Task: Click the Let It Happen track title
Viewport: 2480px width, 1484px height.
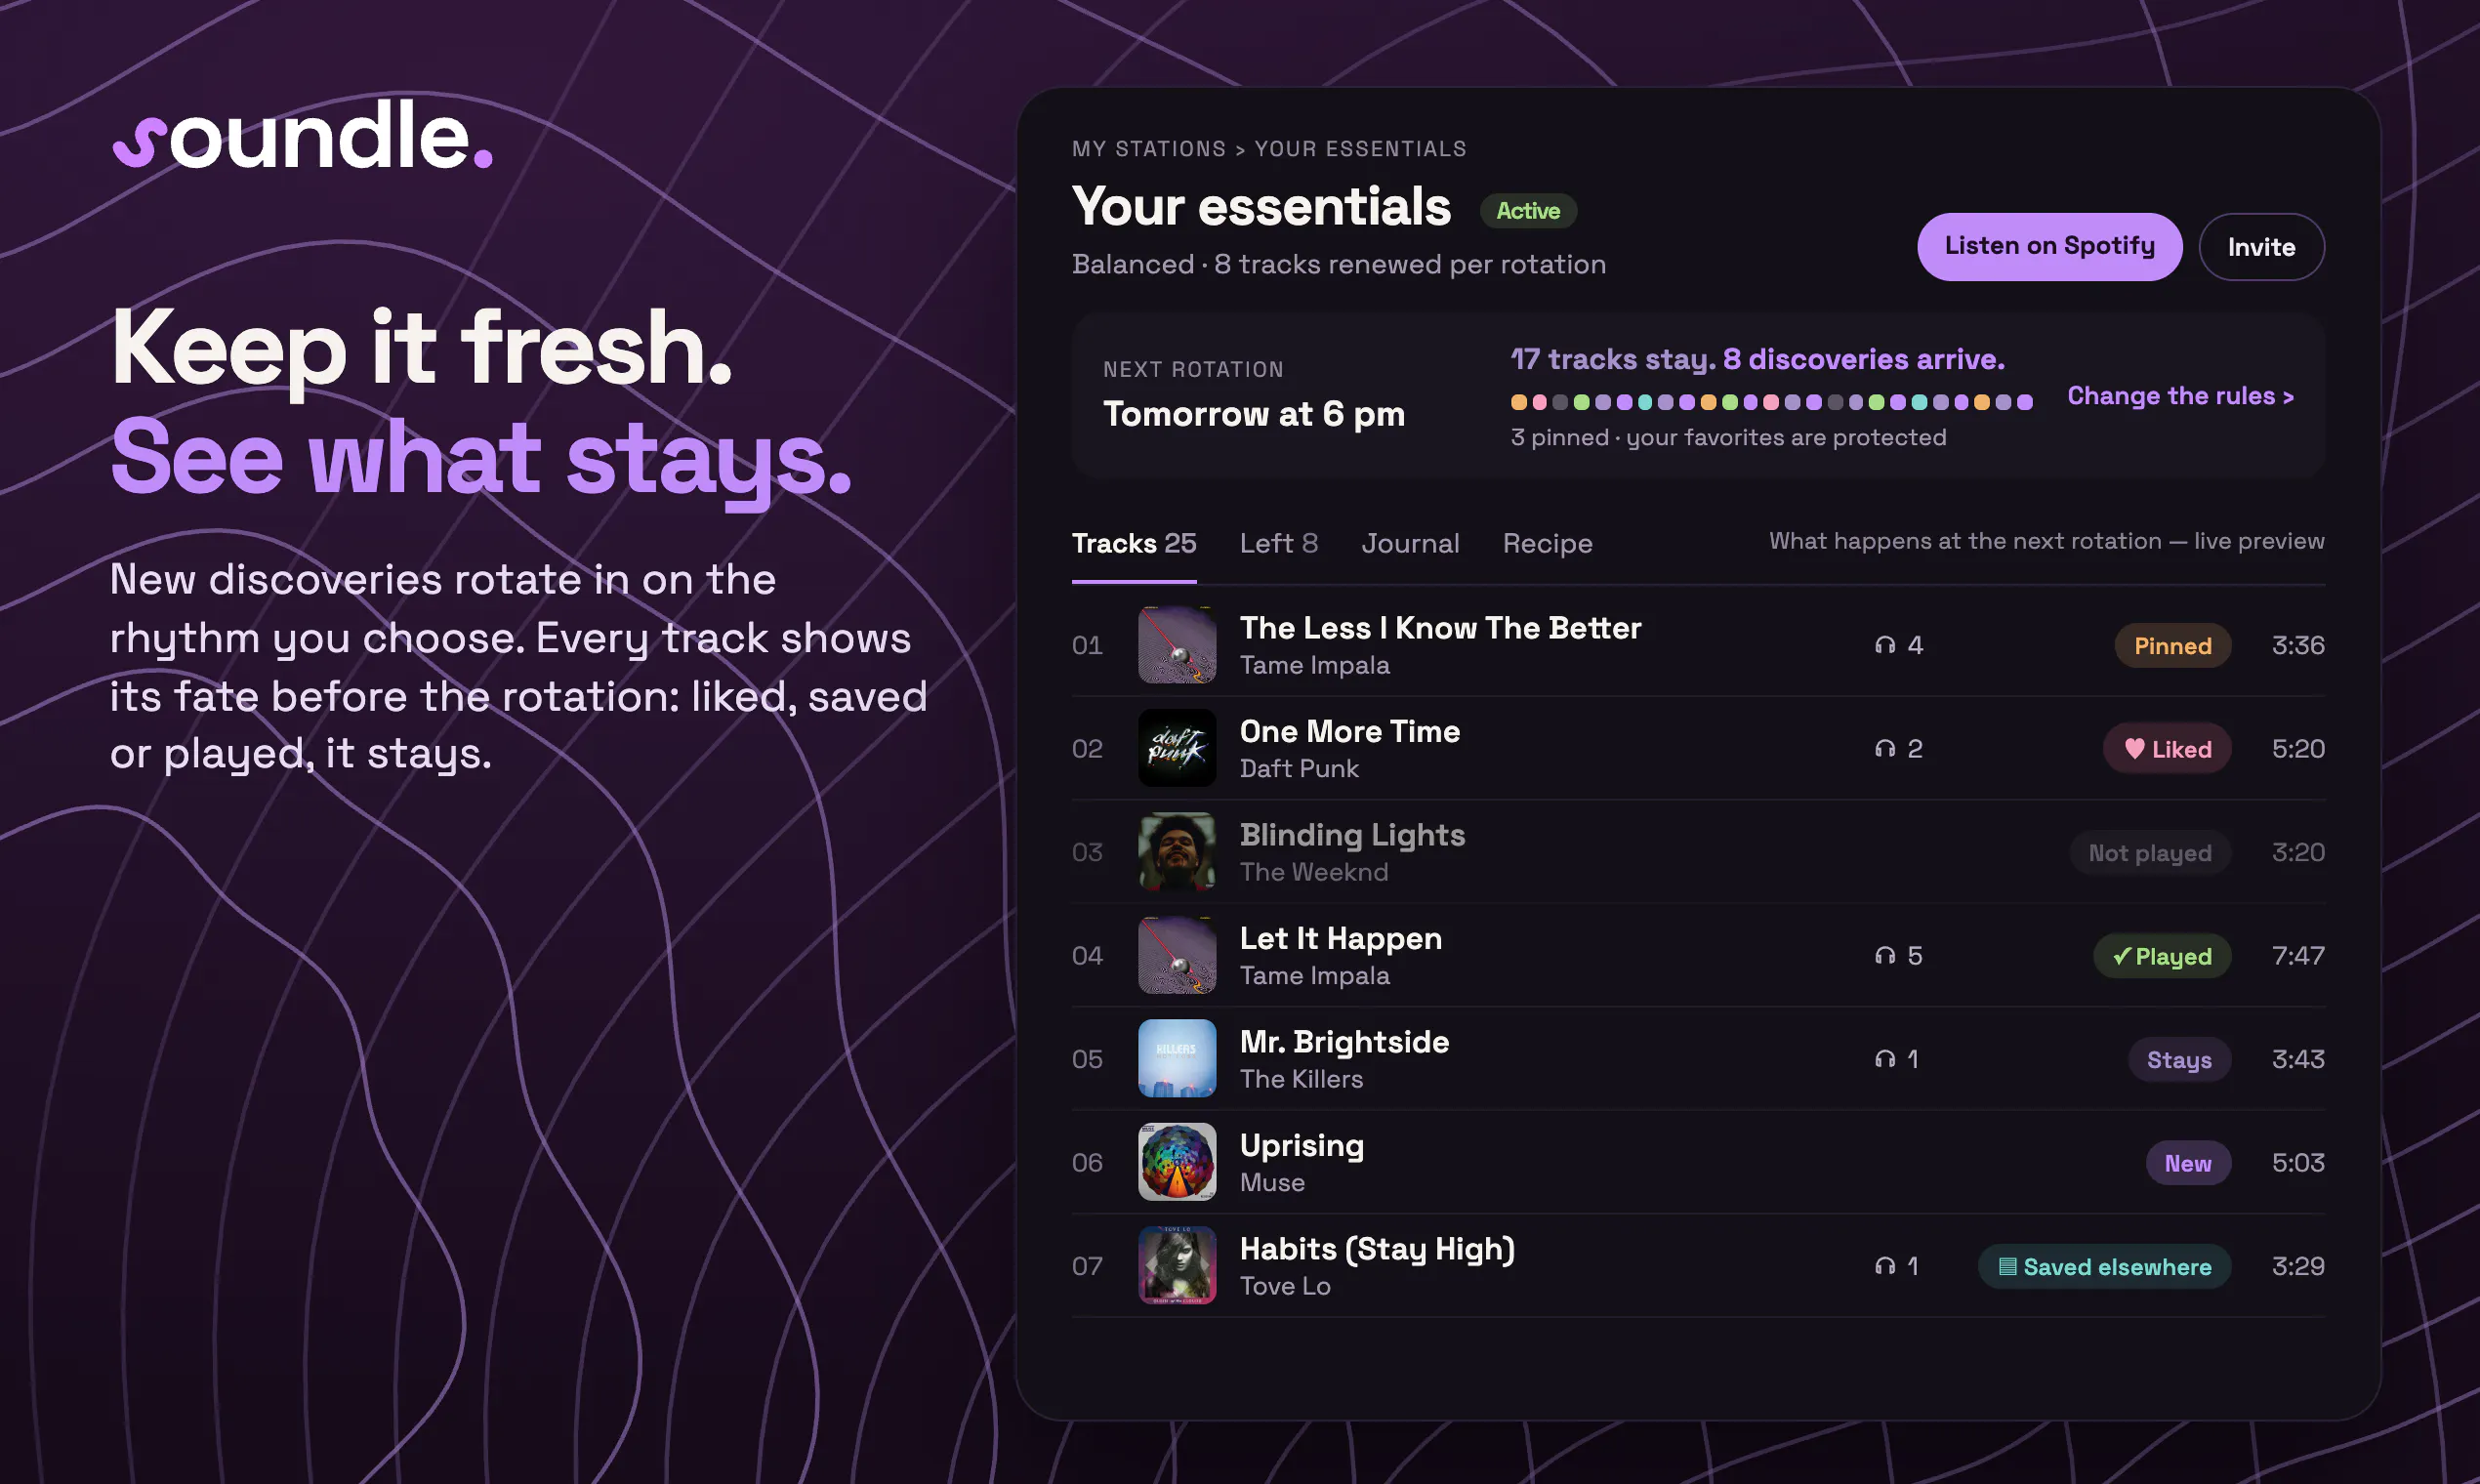Action: tap(1341, 938)
